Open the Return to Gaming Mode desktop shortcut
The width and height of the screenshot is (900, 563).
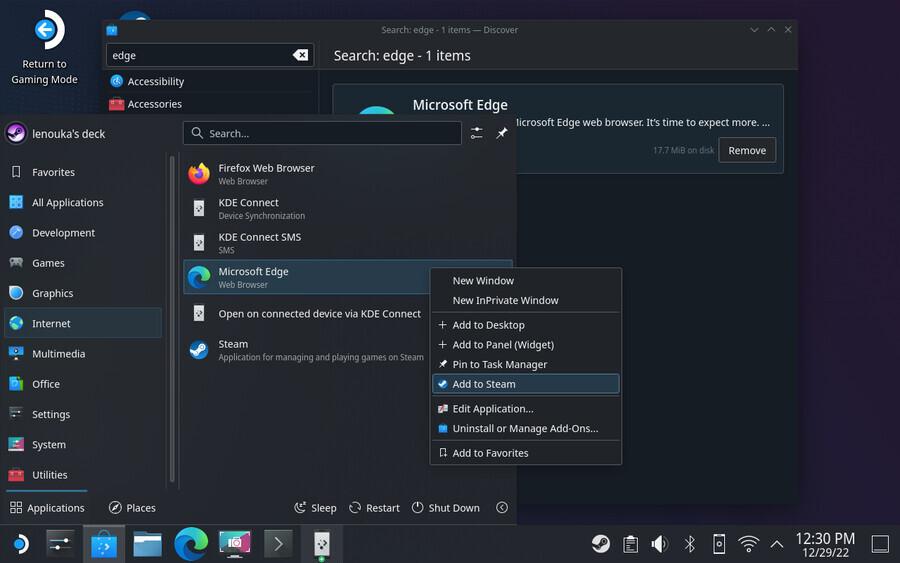[x=45, y=48]
